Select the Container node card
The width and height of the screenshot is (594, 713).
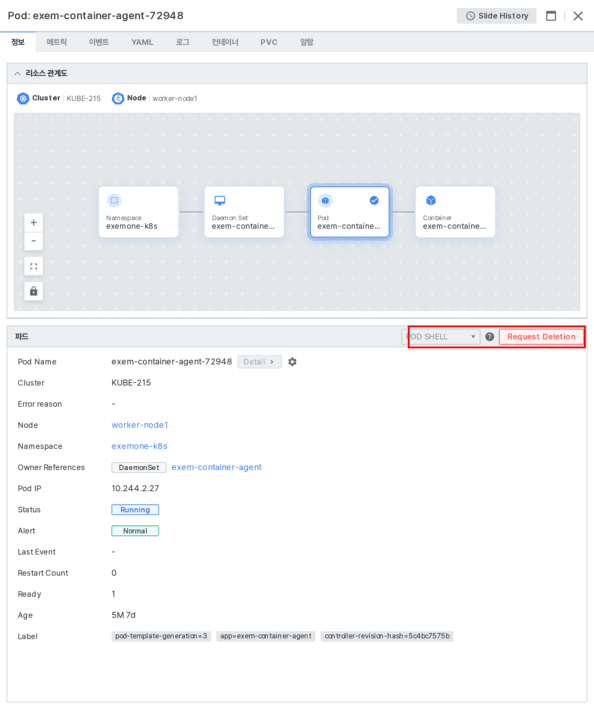pyautogui.click(x=455, y=212)
